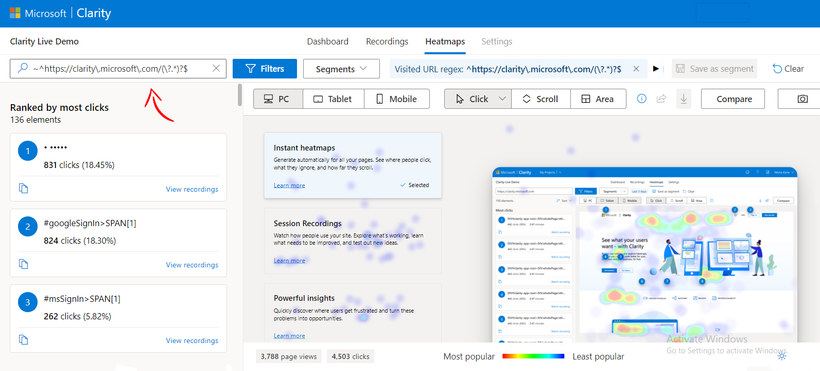Image resolution: width=820 pixels, height=371 pixels.
Task: Click the share heatmap icon
Action: (662, 98)
